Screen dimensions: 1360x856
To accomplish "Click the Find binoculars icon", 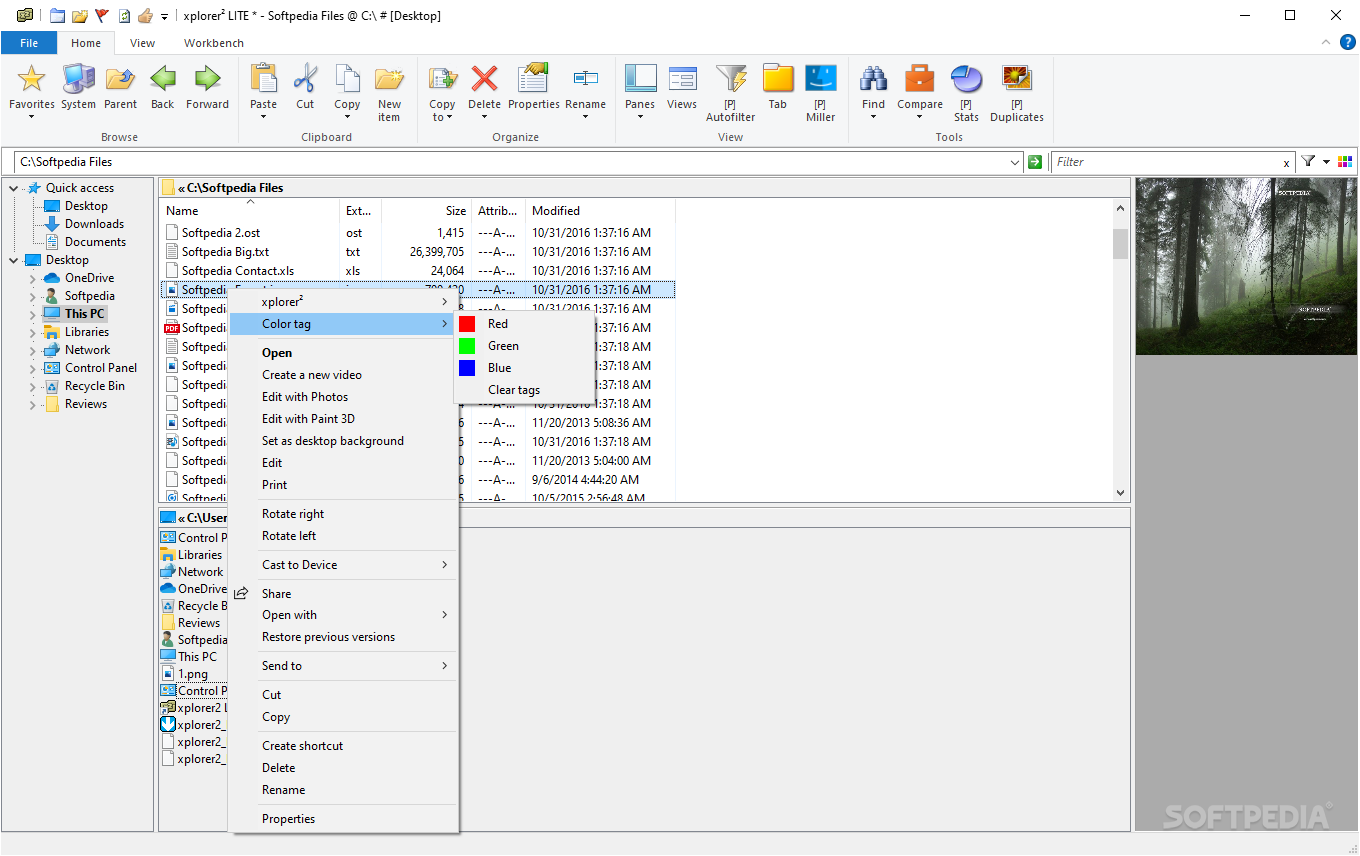I will pyautogui.click(x=873, y=78).
